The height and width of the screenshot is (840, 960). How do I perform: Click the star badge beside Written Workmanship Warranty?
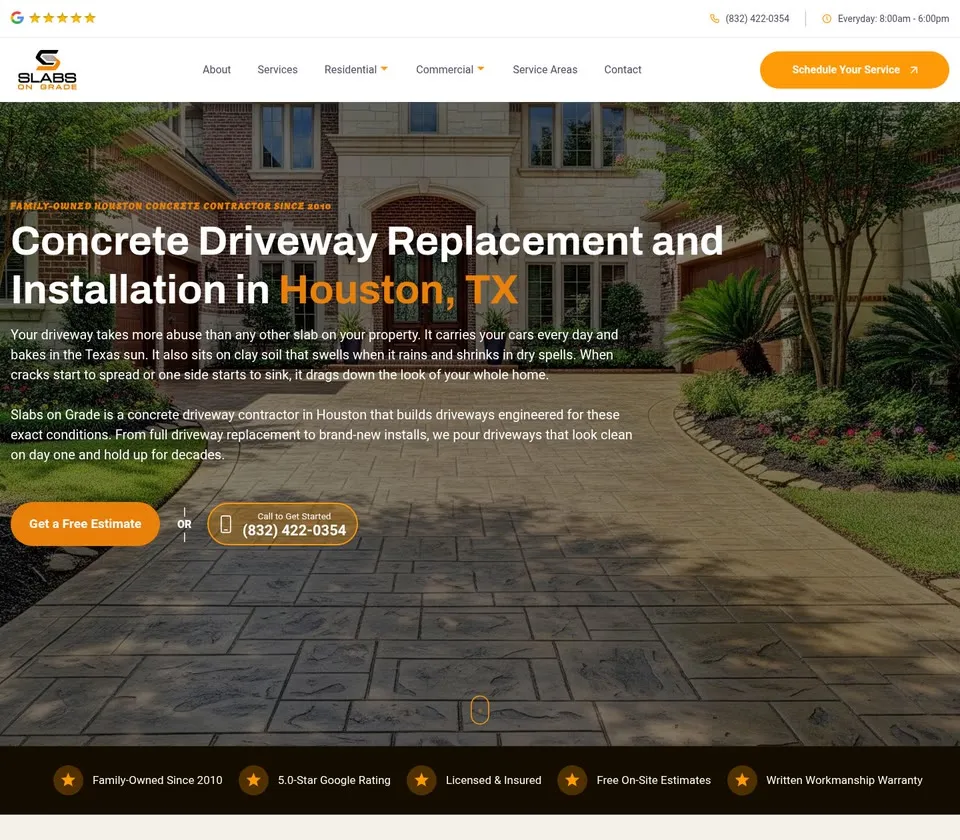(x=742, y=780)
